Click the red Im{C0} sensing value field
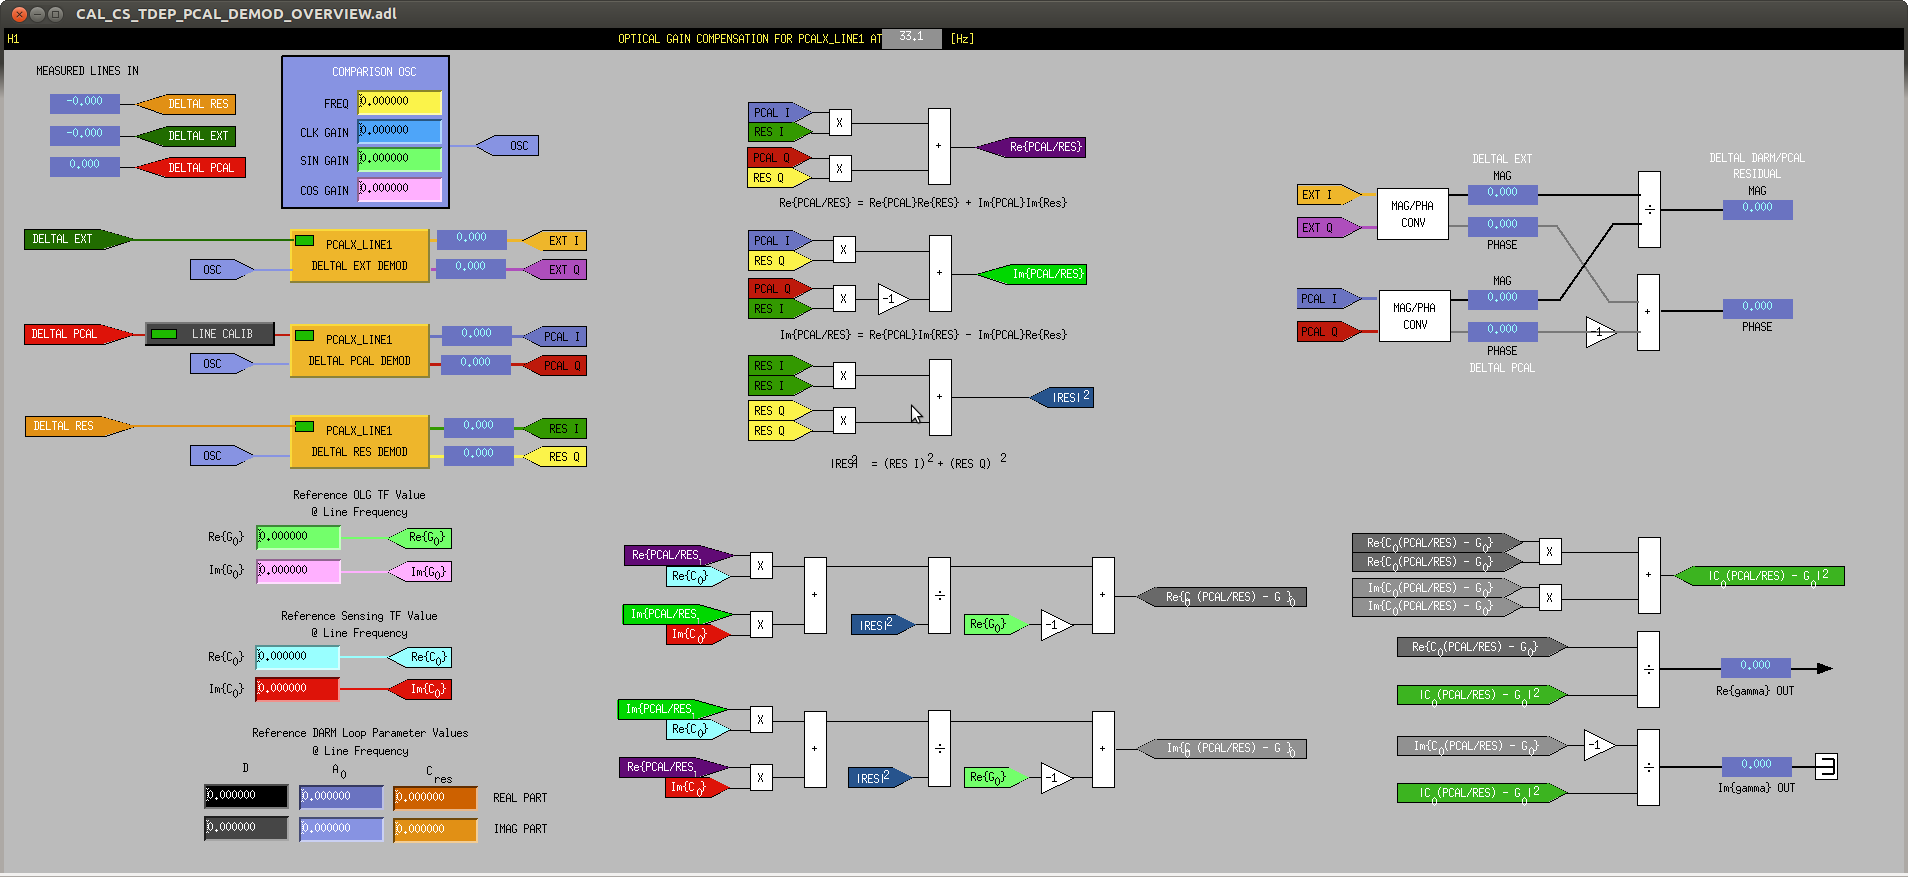This screenshot has width=1908, height=877. (x=297, y=689)
